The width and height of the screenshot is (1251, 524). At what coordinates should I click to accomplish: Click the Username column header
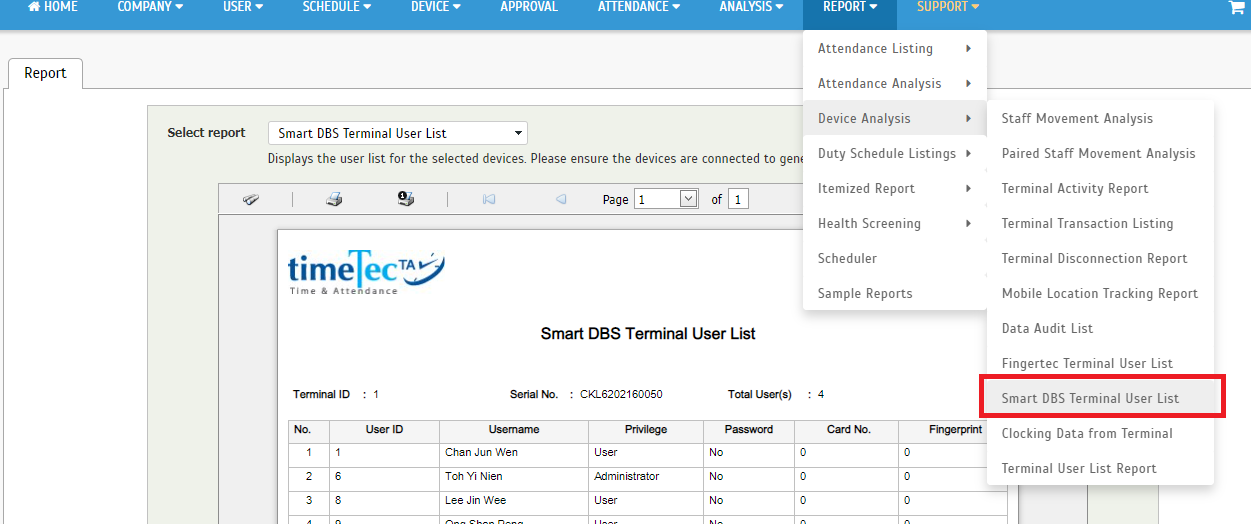[514, 429]
